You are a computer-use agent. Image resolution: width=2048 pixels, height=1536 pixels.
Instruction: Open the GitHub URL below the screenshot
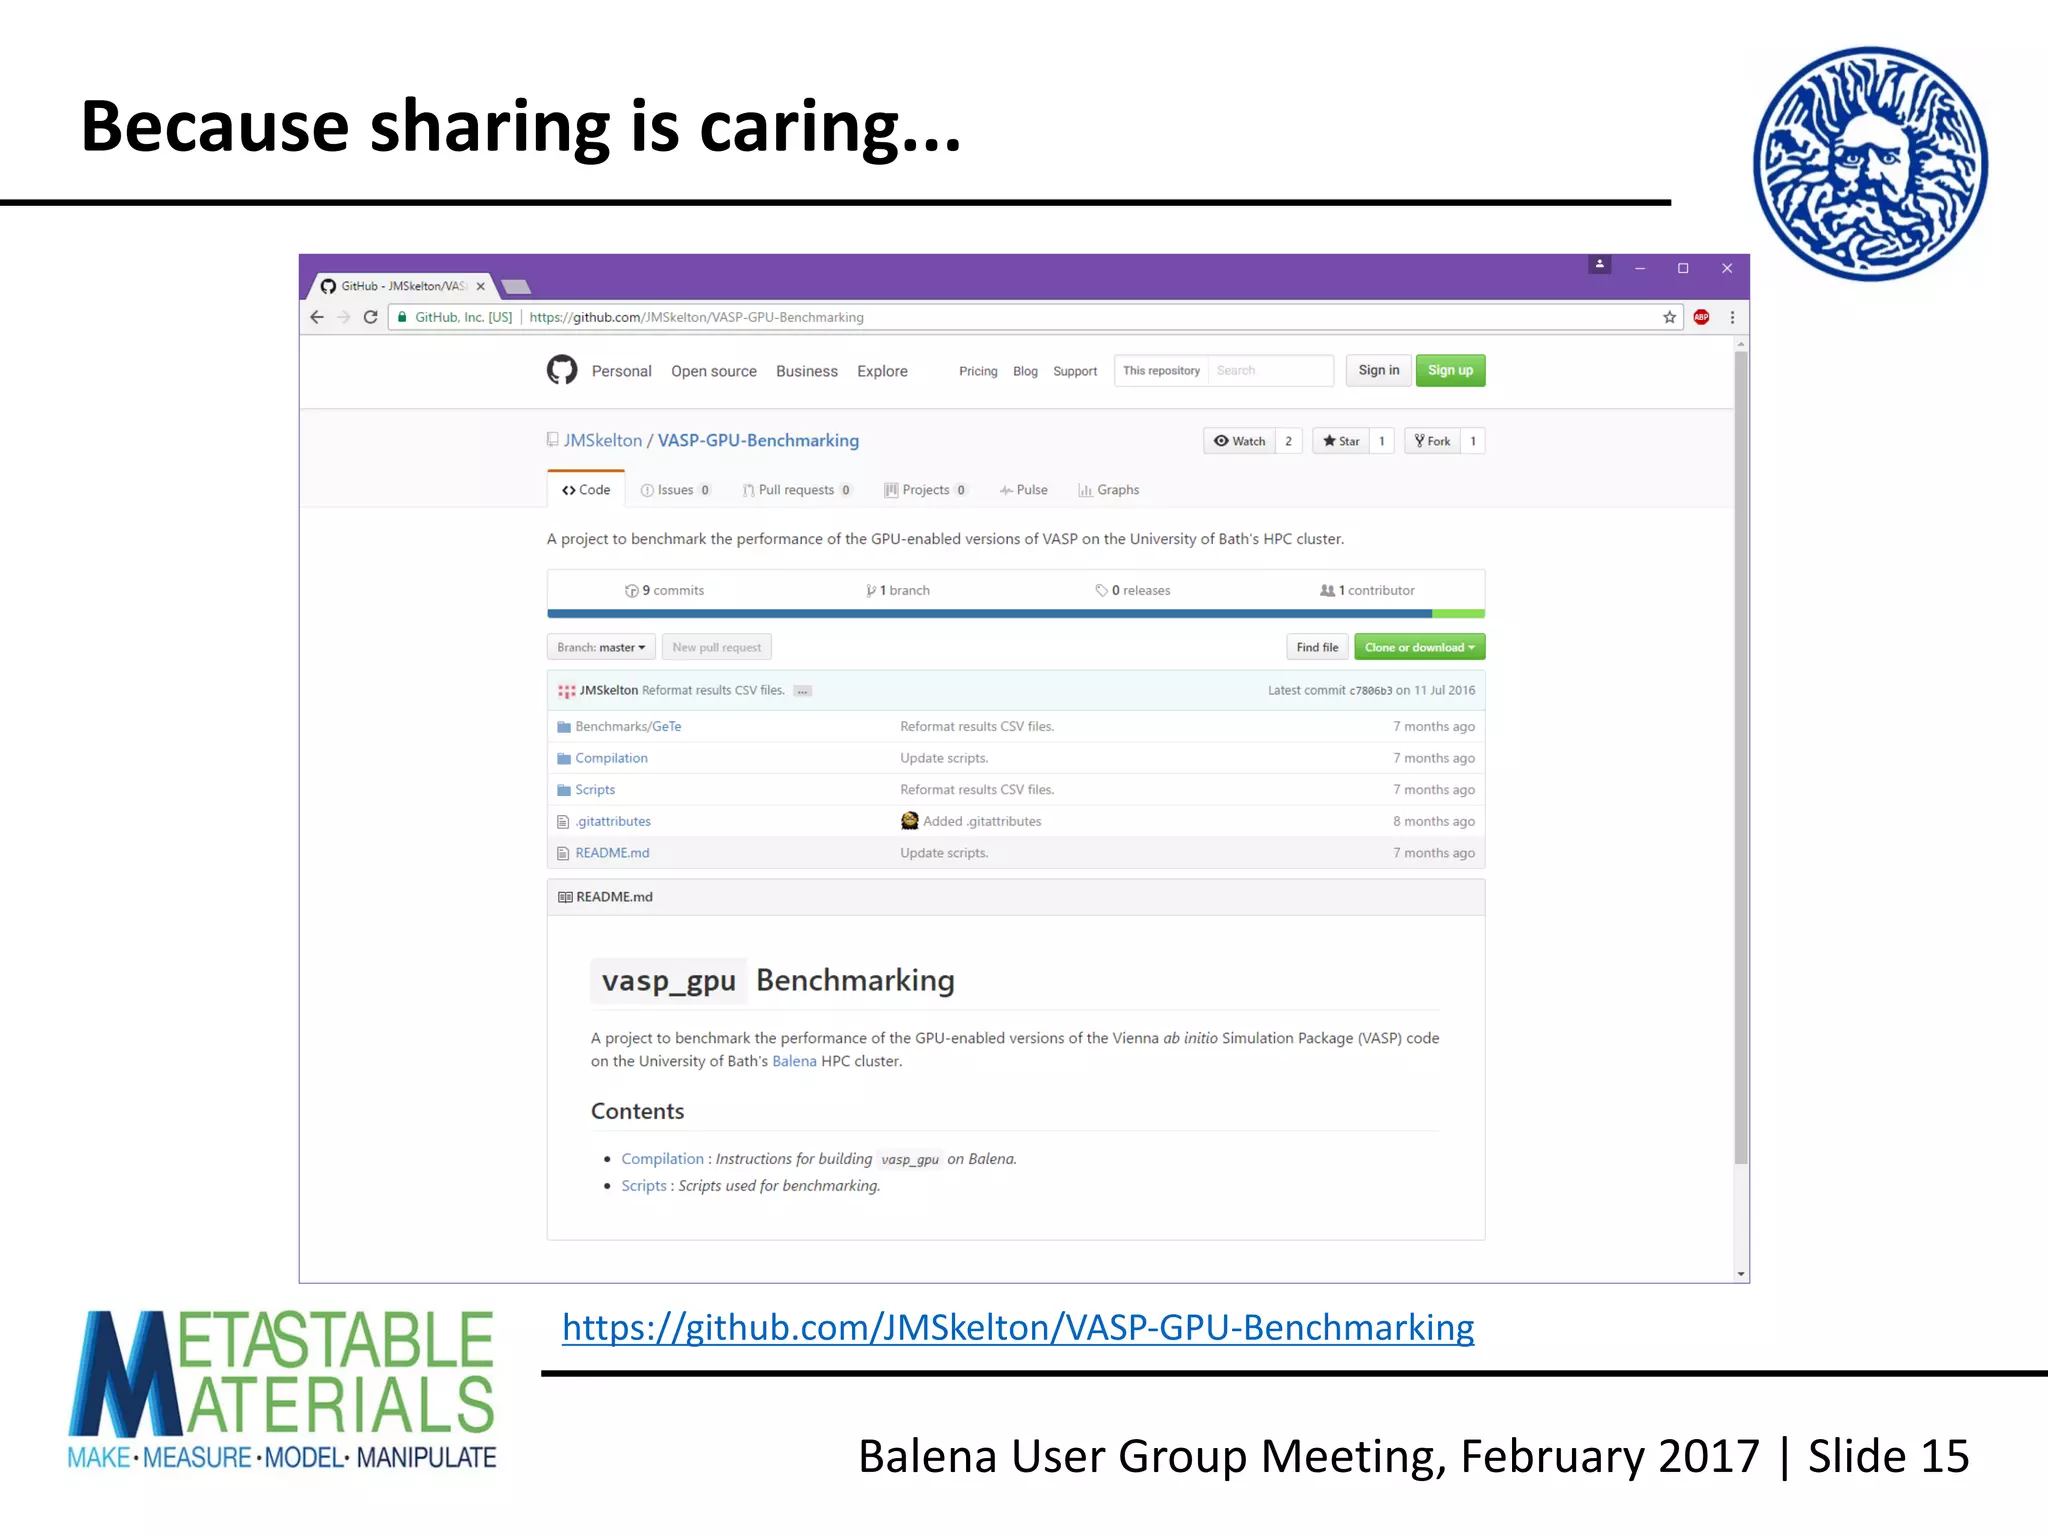tap(1017, 1327)
